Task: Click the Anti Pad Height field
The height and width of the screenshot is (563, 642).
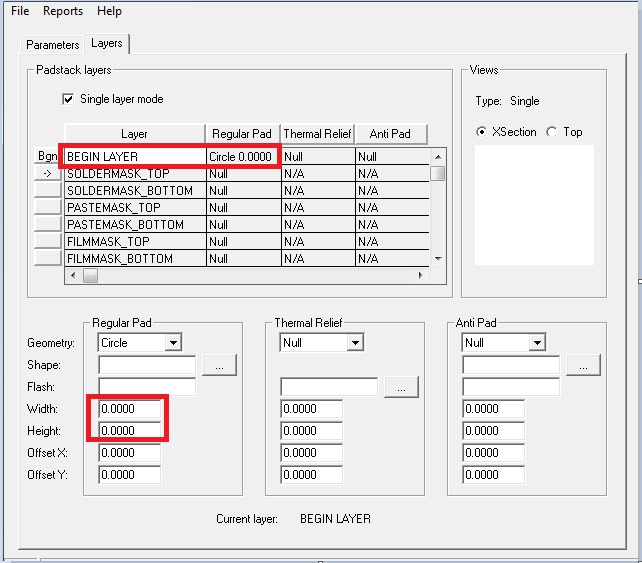Action: 494,431
